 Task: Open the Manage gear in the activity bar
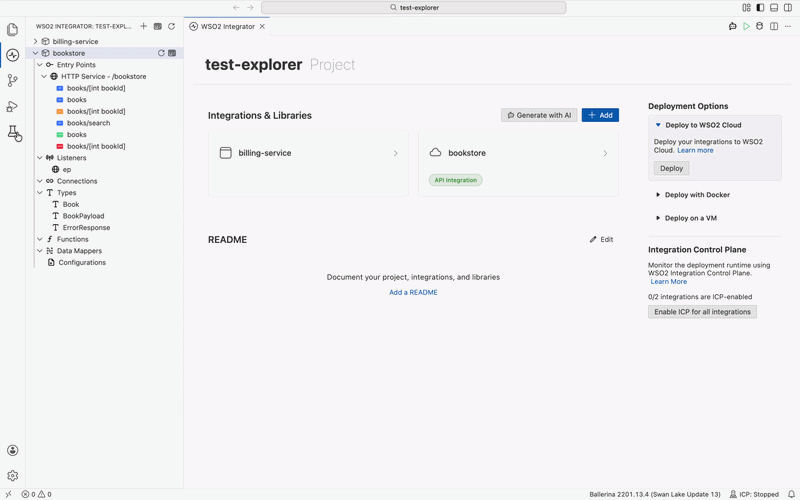point(13,476)
